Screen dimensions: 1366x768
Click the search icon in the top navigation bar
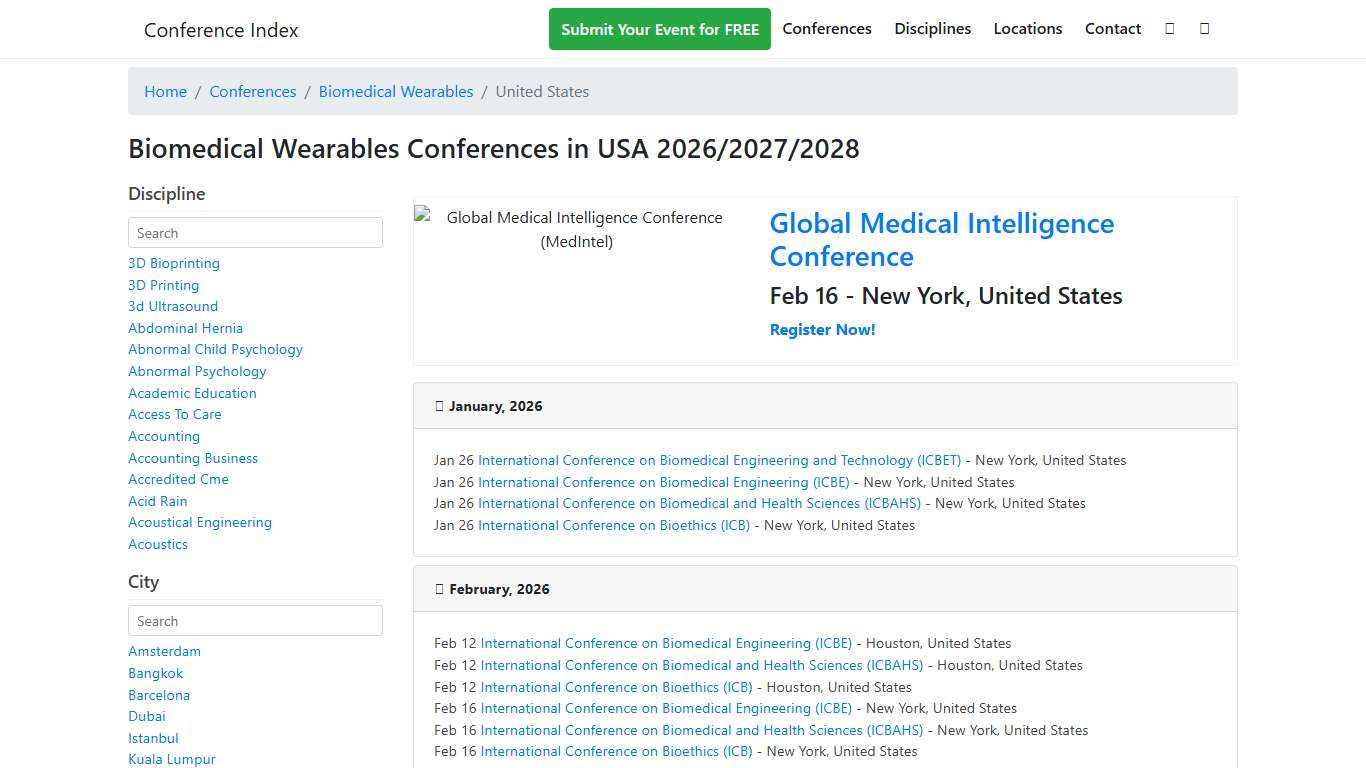click(1169, 29)
